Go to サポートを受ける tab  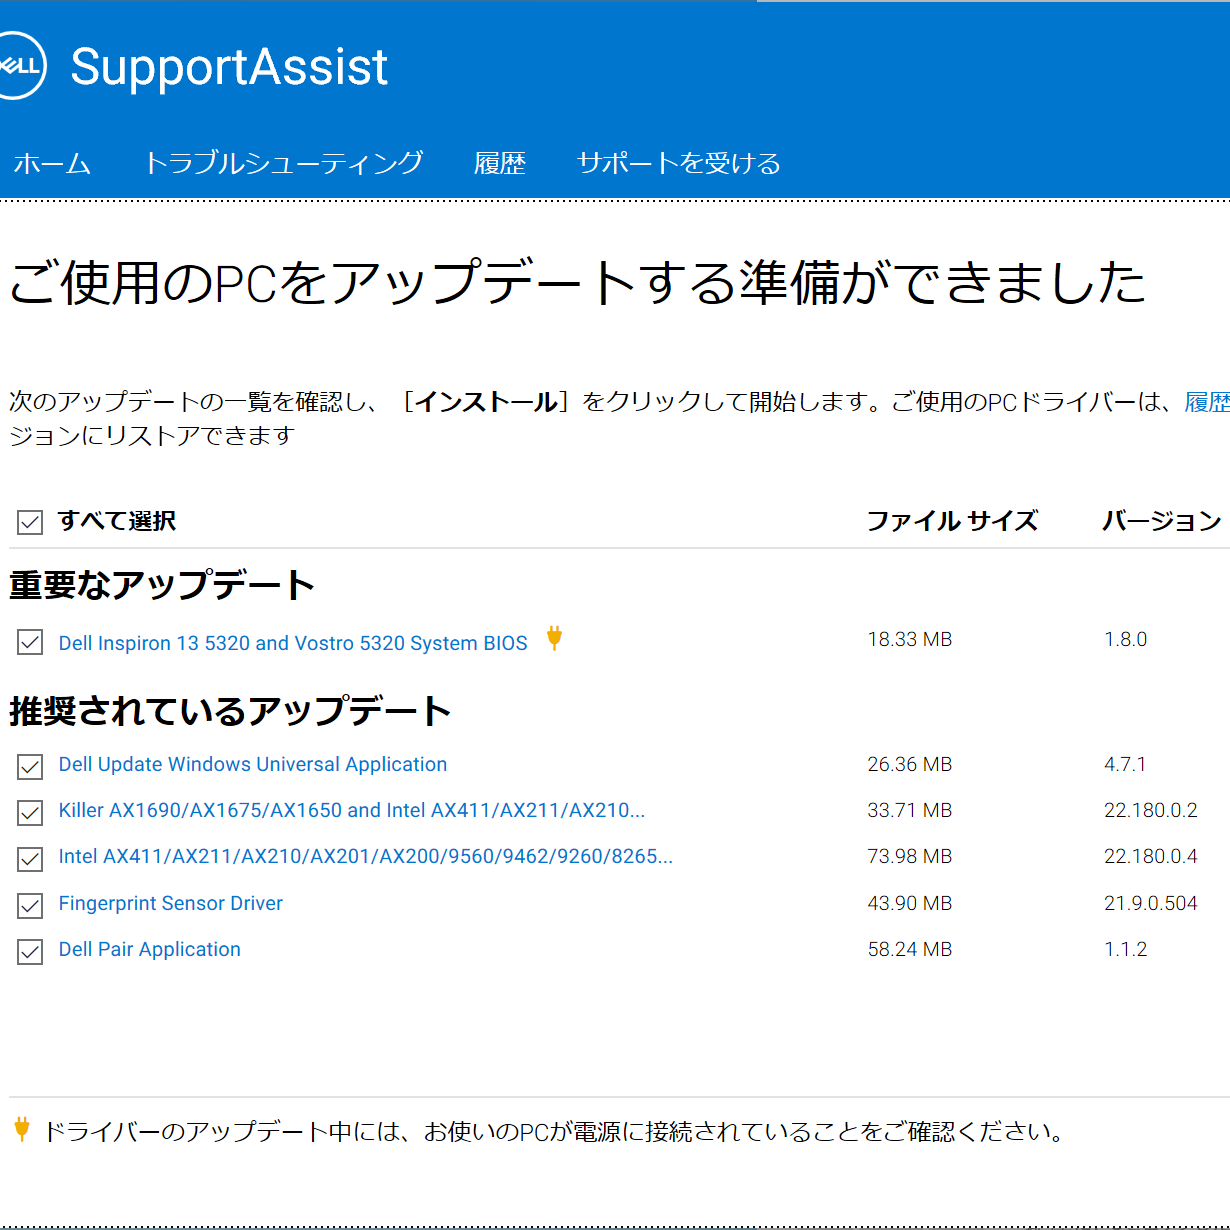point(679,163)
